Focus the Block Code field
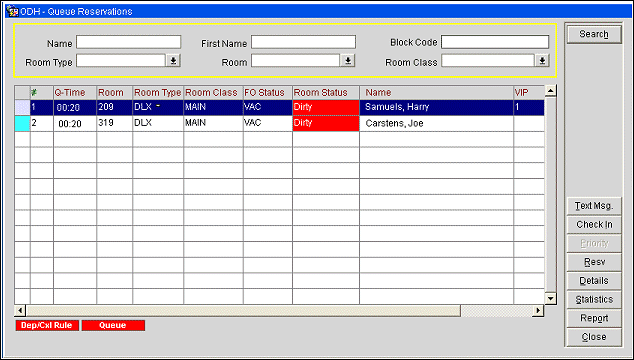 click(495, 42)
